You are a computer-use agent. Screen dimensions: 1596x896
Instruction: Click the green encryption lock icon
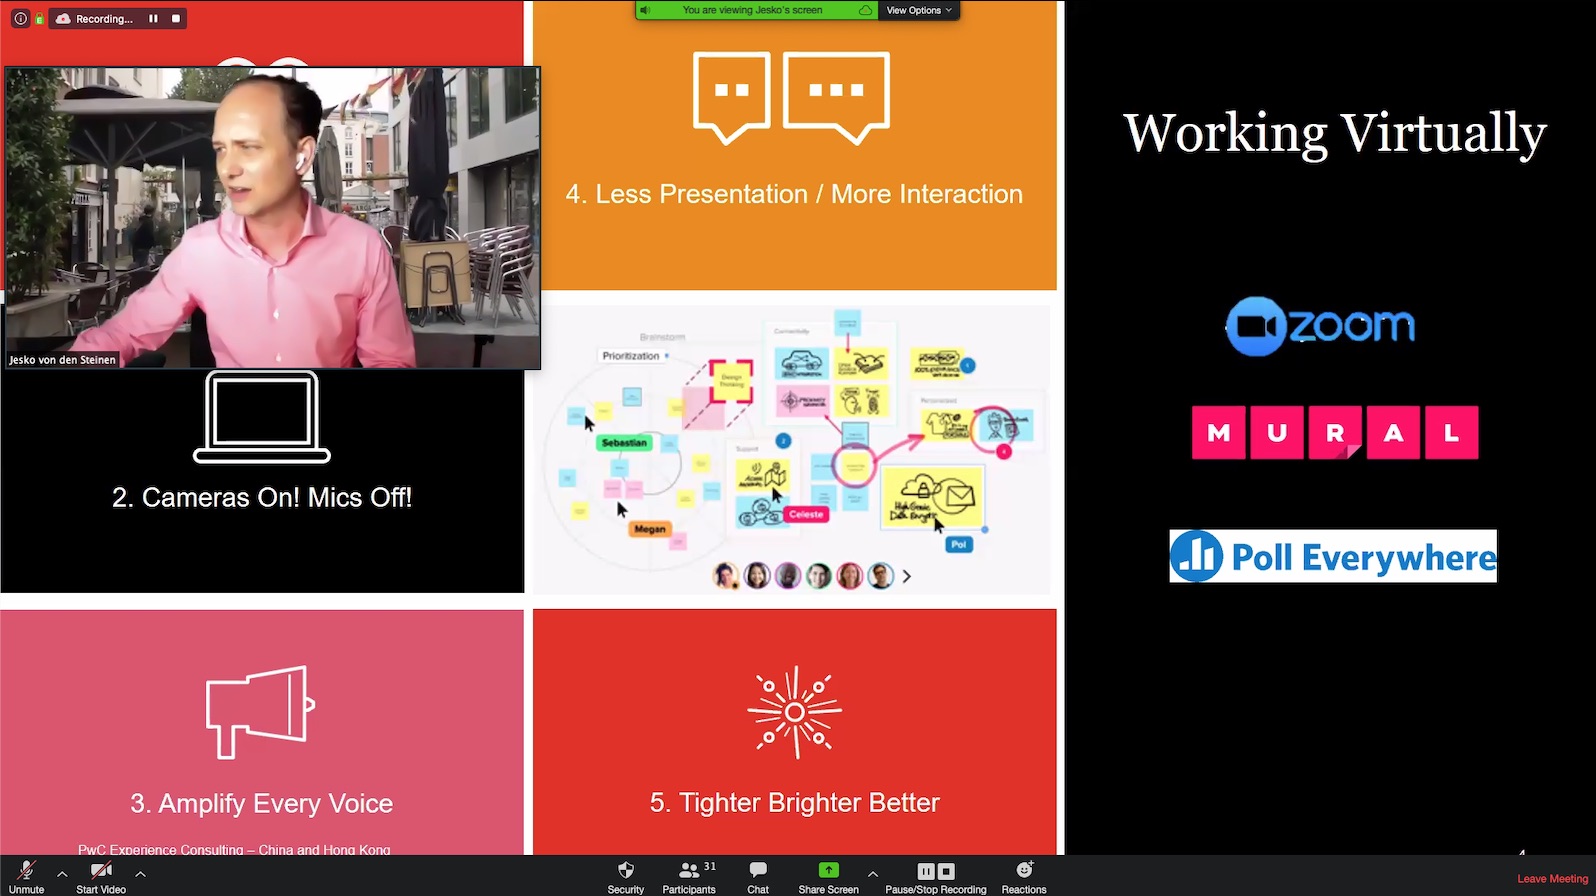pyautogui.click(x=39, y=19)
